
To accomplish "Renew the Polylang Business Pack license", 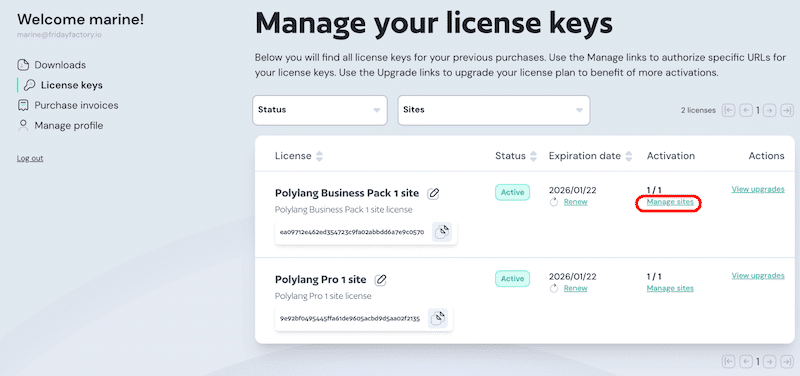I will pyautogui.click(x=576, y=202).
